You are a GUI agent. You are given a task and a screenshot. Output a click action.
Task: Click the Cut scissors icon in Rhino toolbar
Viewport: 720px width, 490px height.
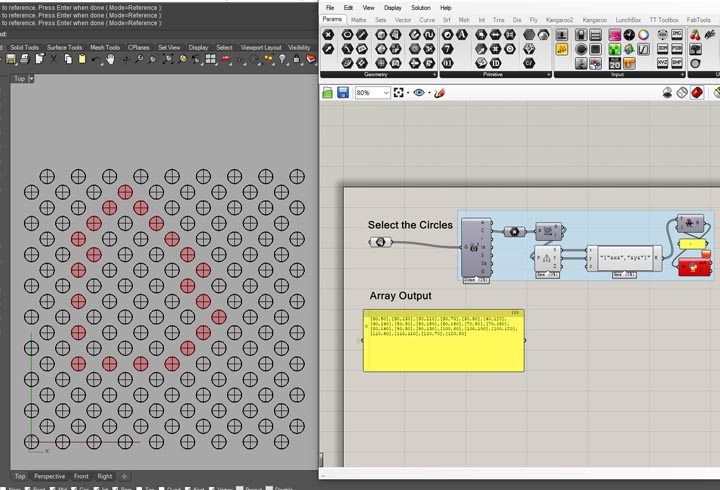54,59
